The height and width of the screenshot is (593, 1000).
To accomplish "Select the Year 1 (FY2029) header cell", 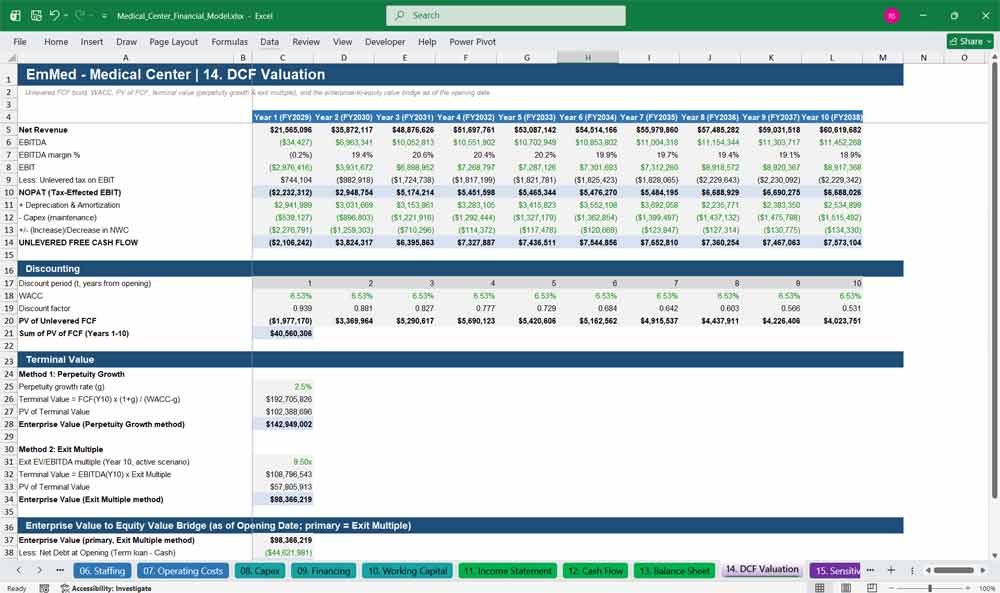I will (x=283, y=117).
